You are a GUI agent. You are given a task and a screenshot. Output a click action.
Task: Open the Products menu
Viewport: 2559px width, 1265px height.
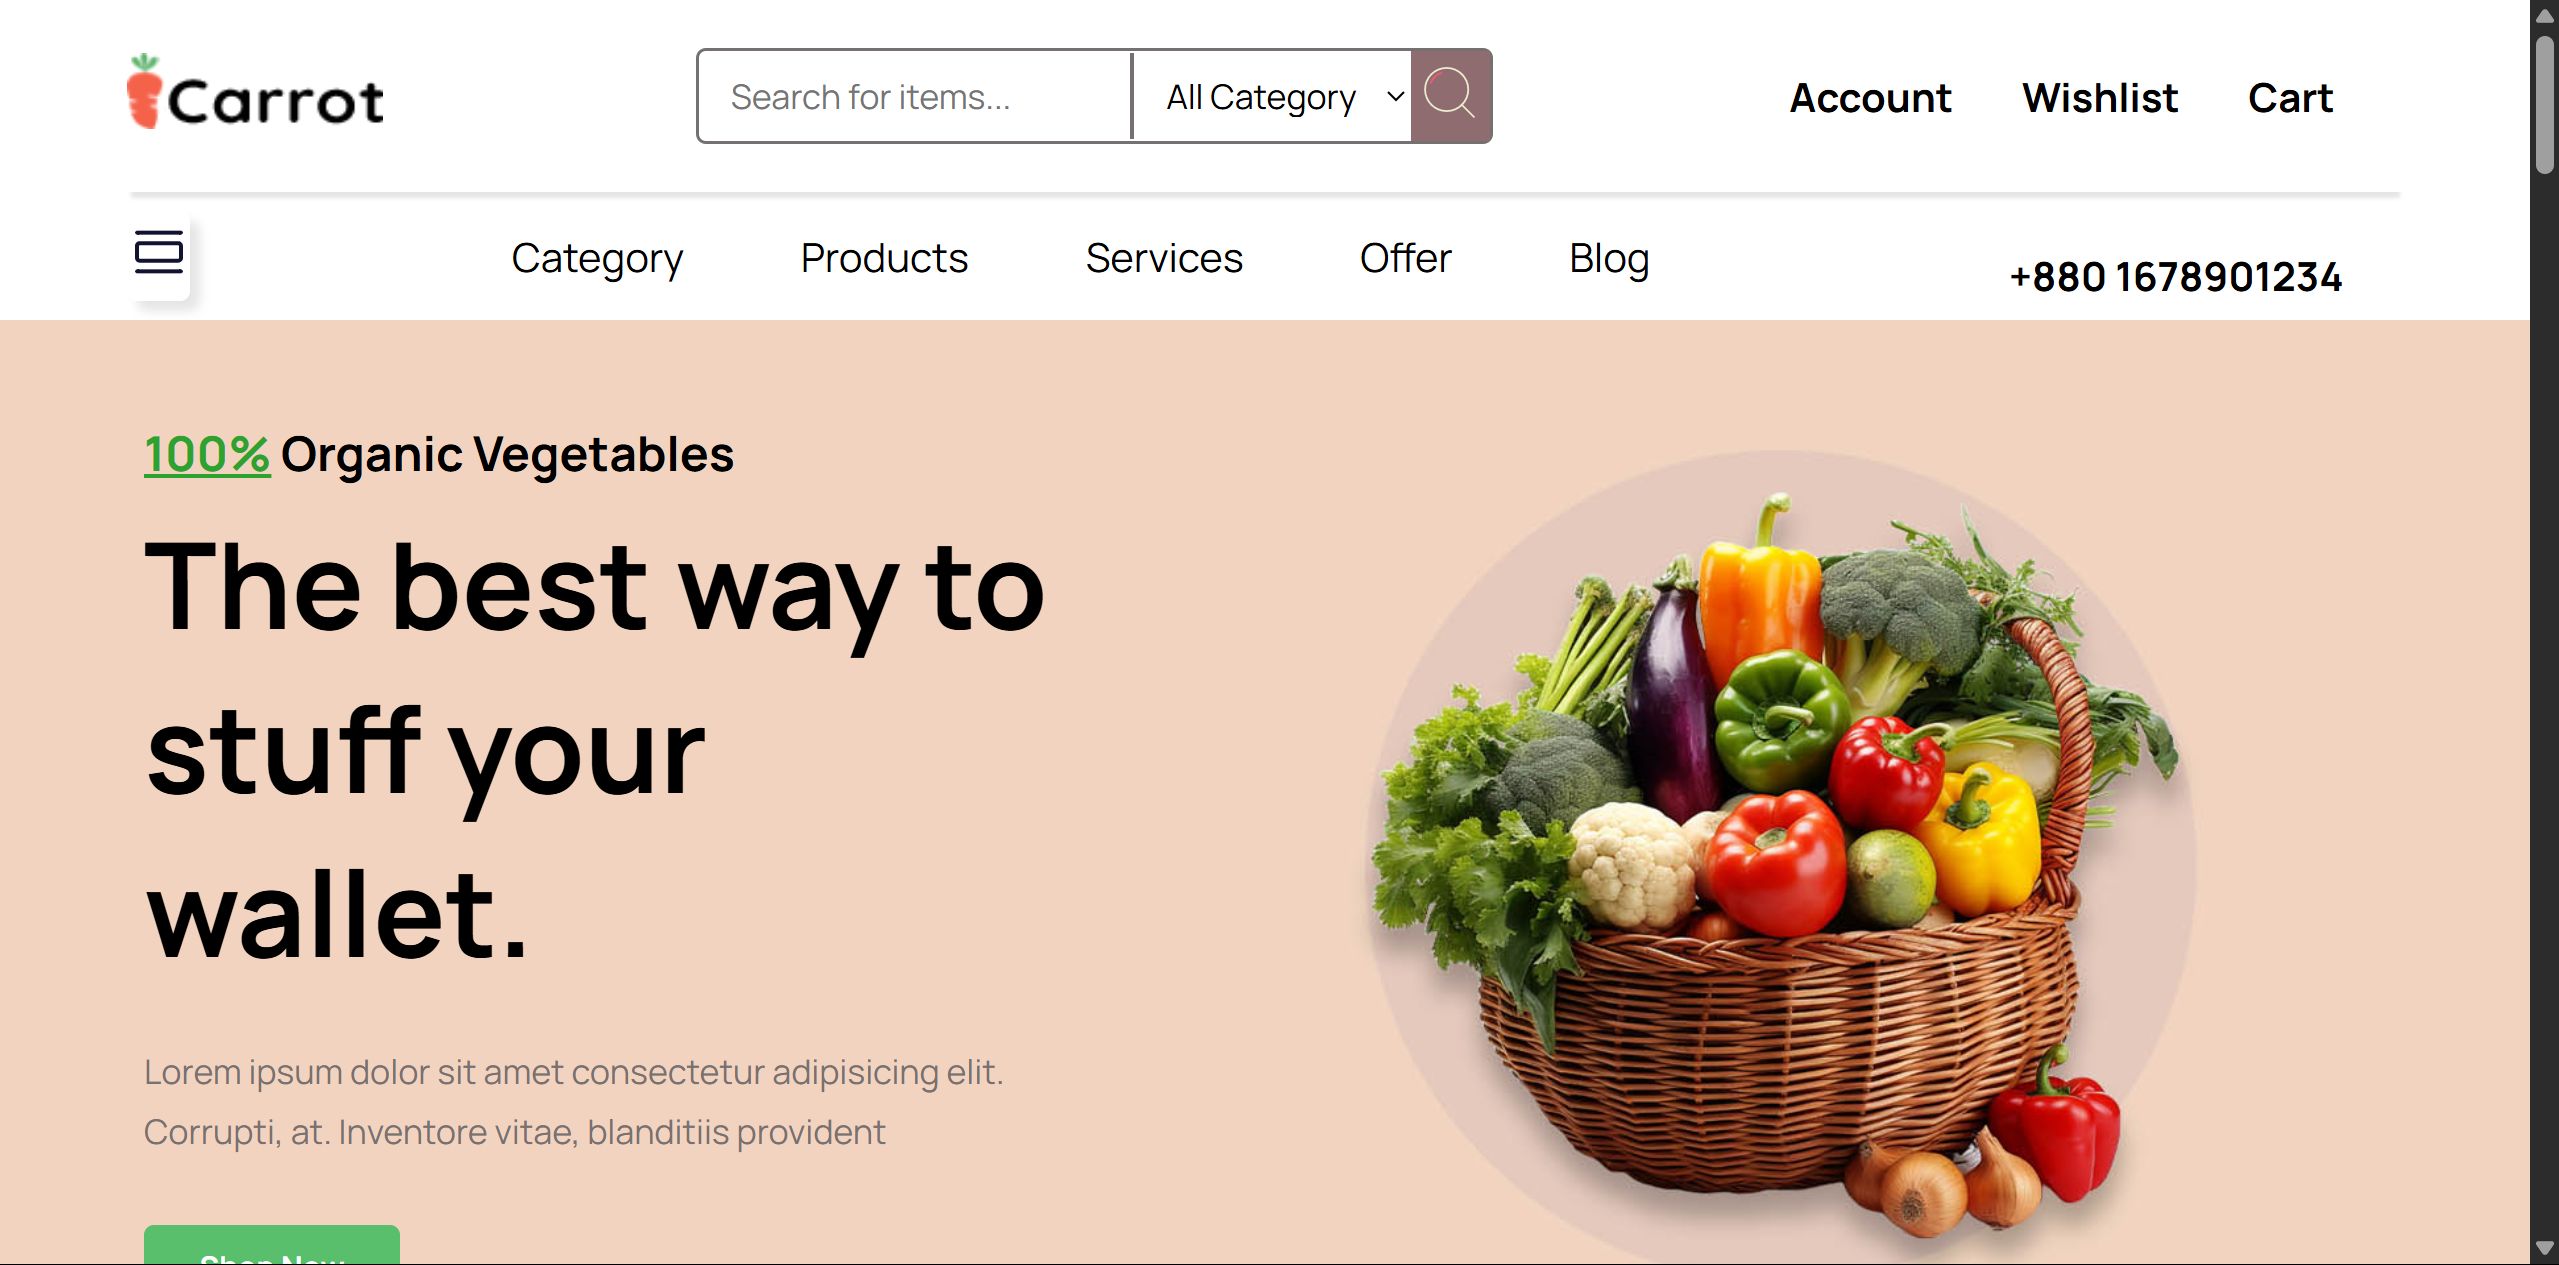[x=884, y=258]
